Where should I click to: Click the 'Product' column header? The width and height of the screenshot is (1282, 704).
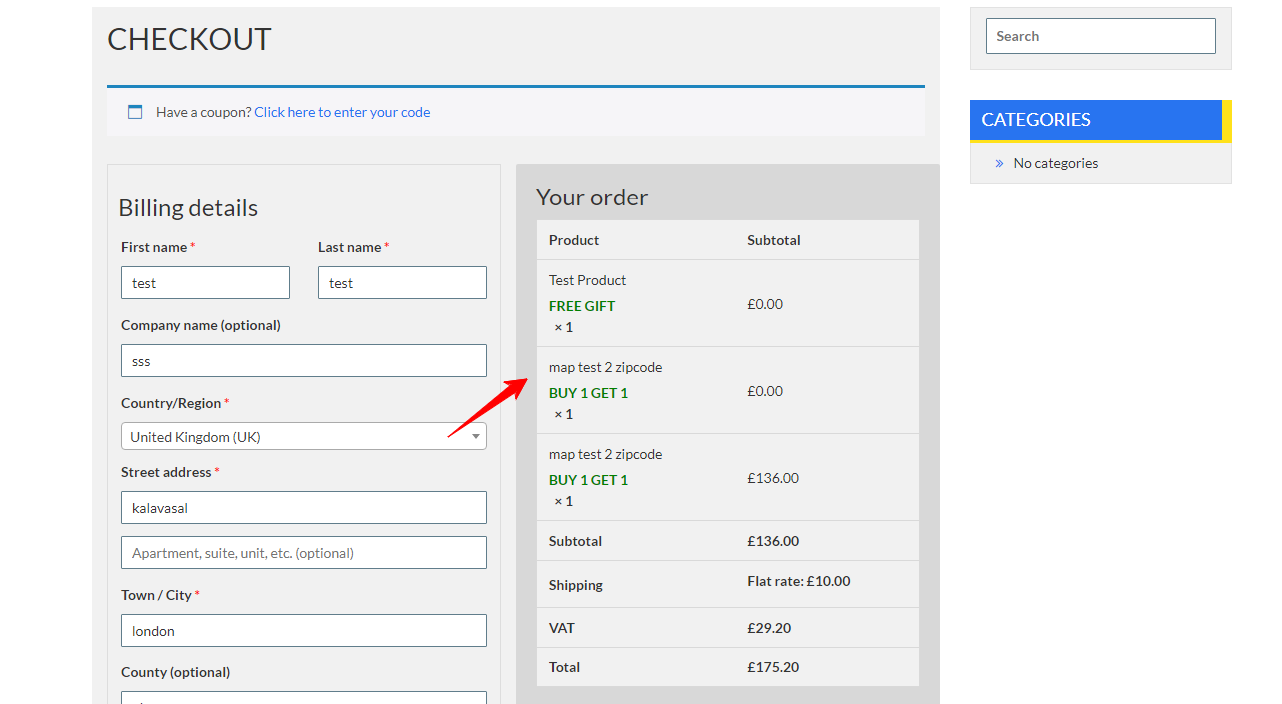(574, 240)
